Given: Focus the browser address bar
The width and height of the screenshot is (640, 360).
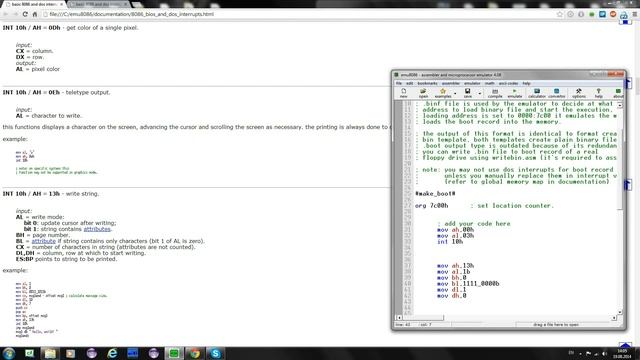Looking at the screenshot, I should 300,14.
